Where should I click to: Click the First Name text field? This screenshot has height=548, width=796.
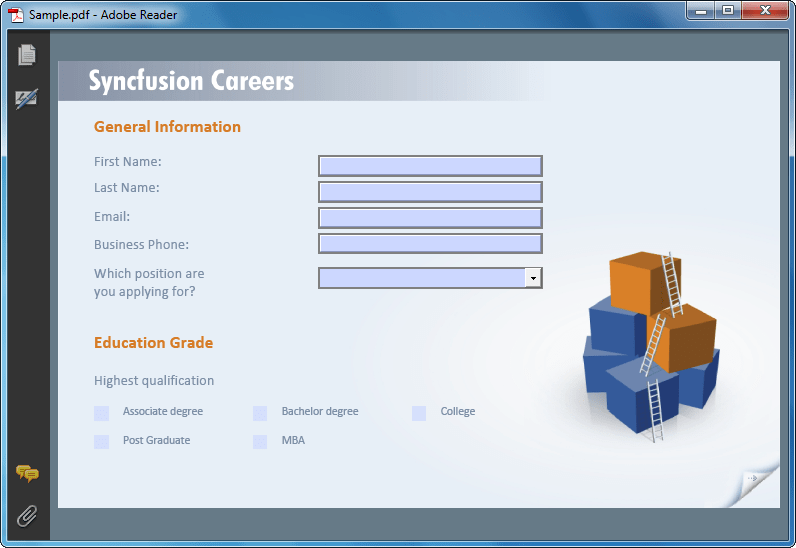tap(430, 166)
